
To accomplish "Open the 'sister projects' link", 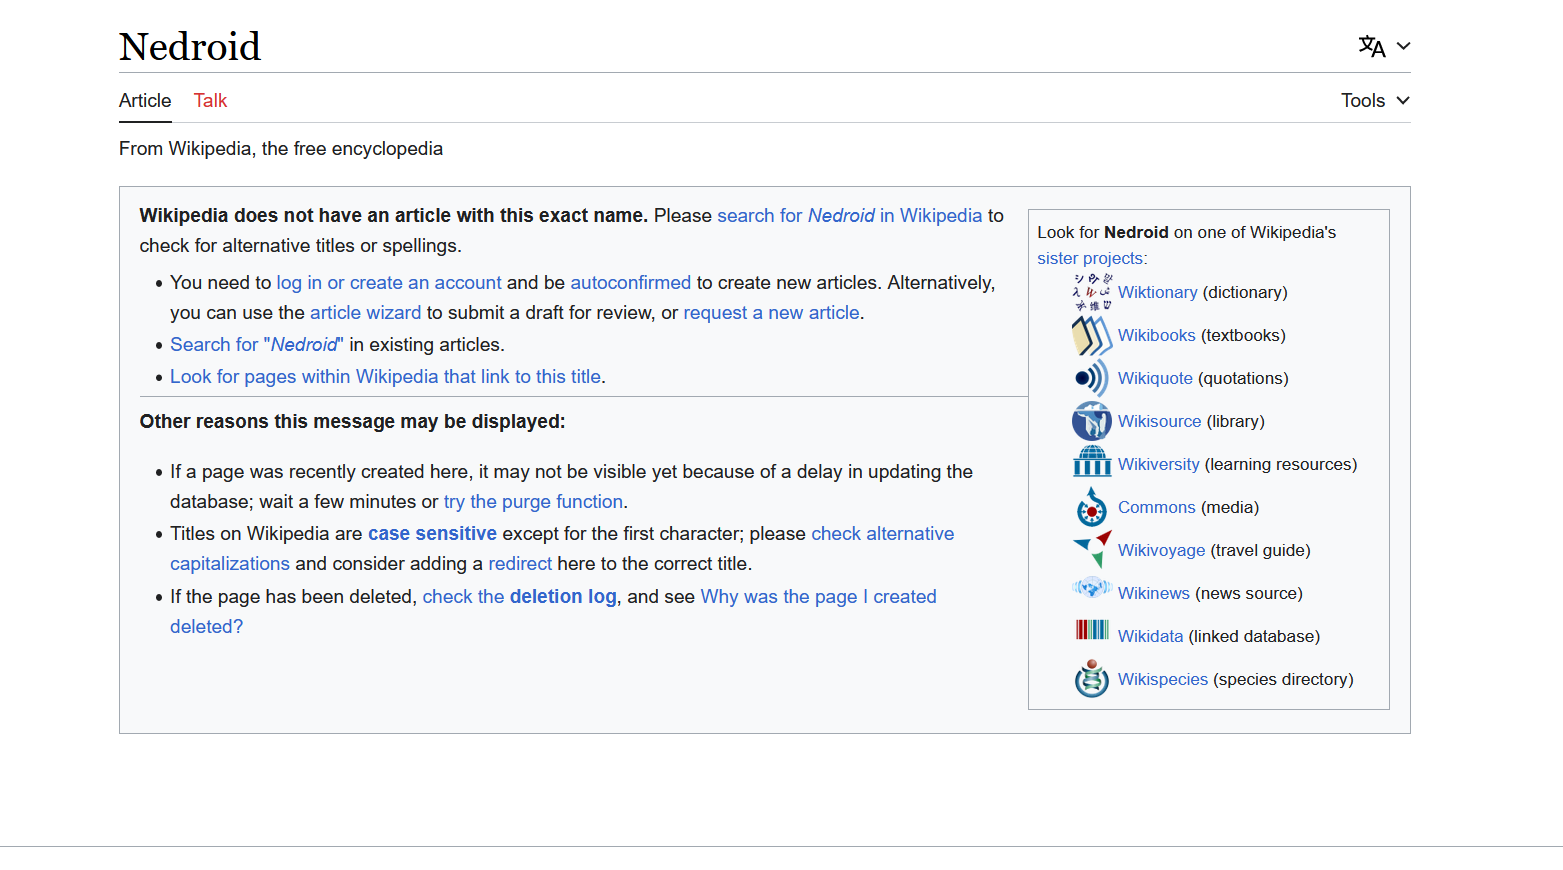I will pos(1090,258).
